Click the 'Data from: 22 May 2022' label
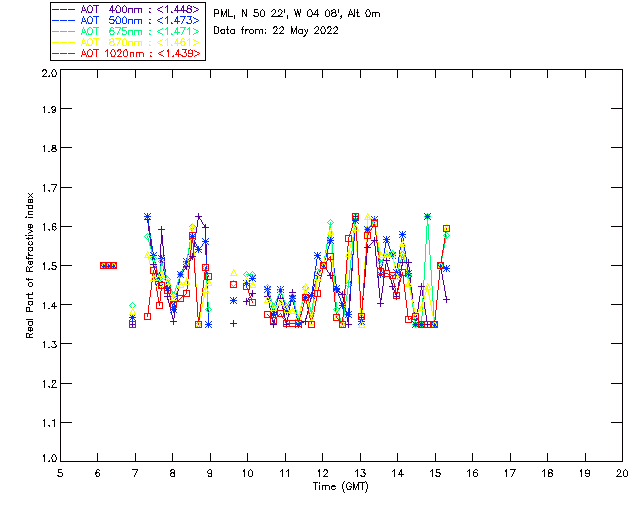The image size is (640, 512). pyautogui.click(x=276, y=31)
